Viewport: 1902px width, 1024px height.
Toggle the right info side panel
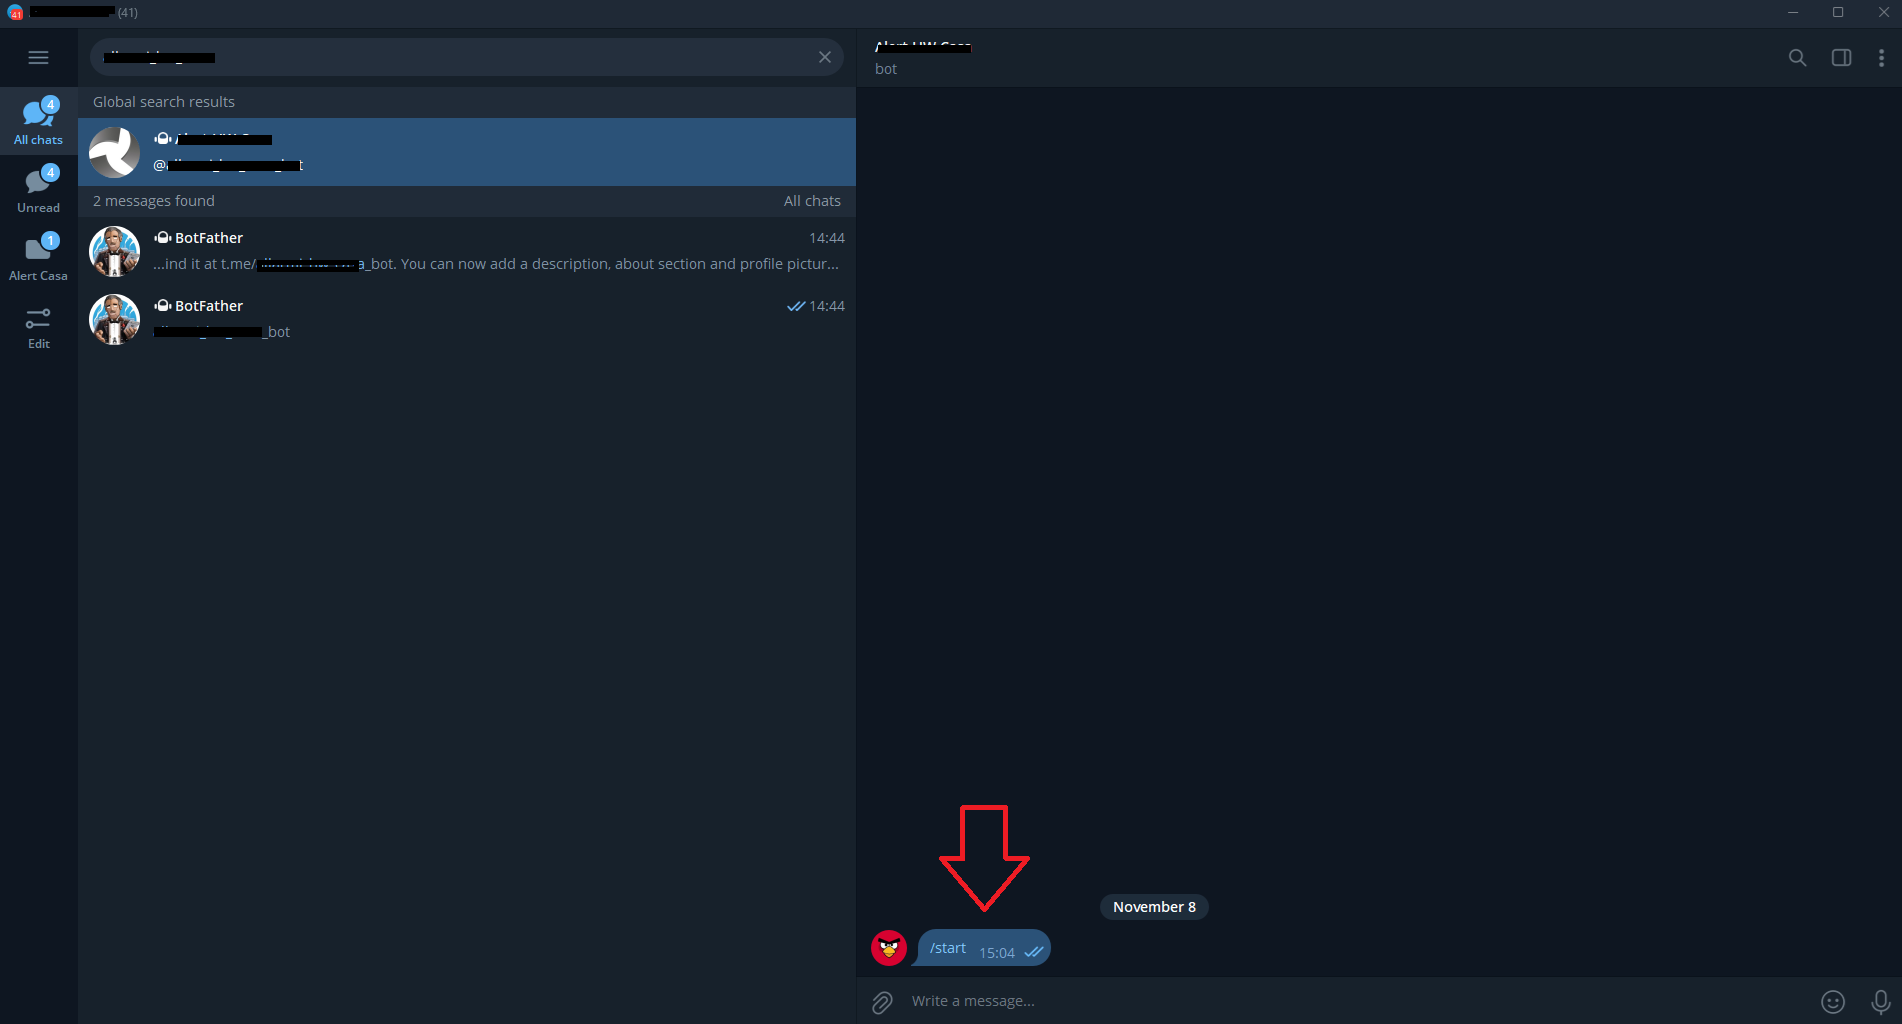(x=1840, y=58)
